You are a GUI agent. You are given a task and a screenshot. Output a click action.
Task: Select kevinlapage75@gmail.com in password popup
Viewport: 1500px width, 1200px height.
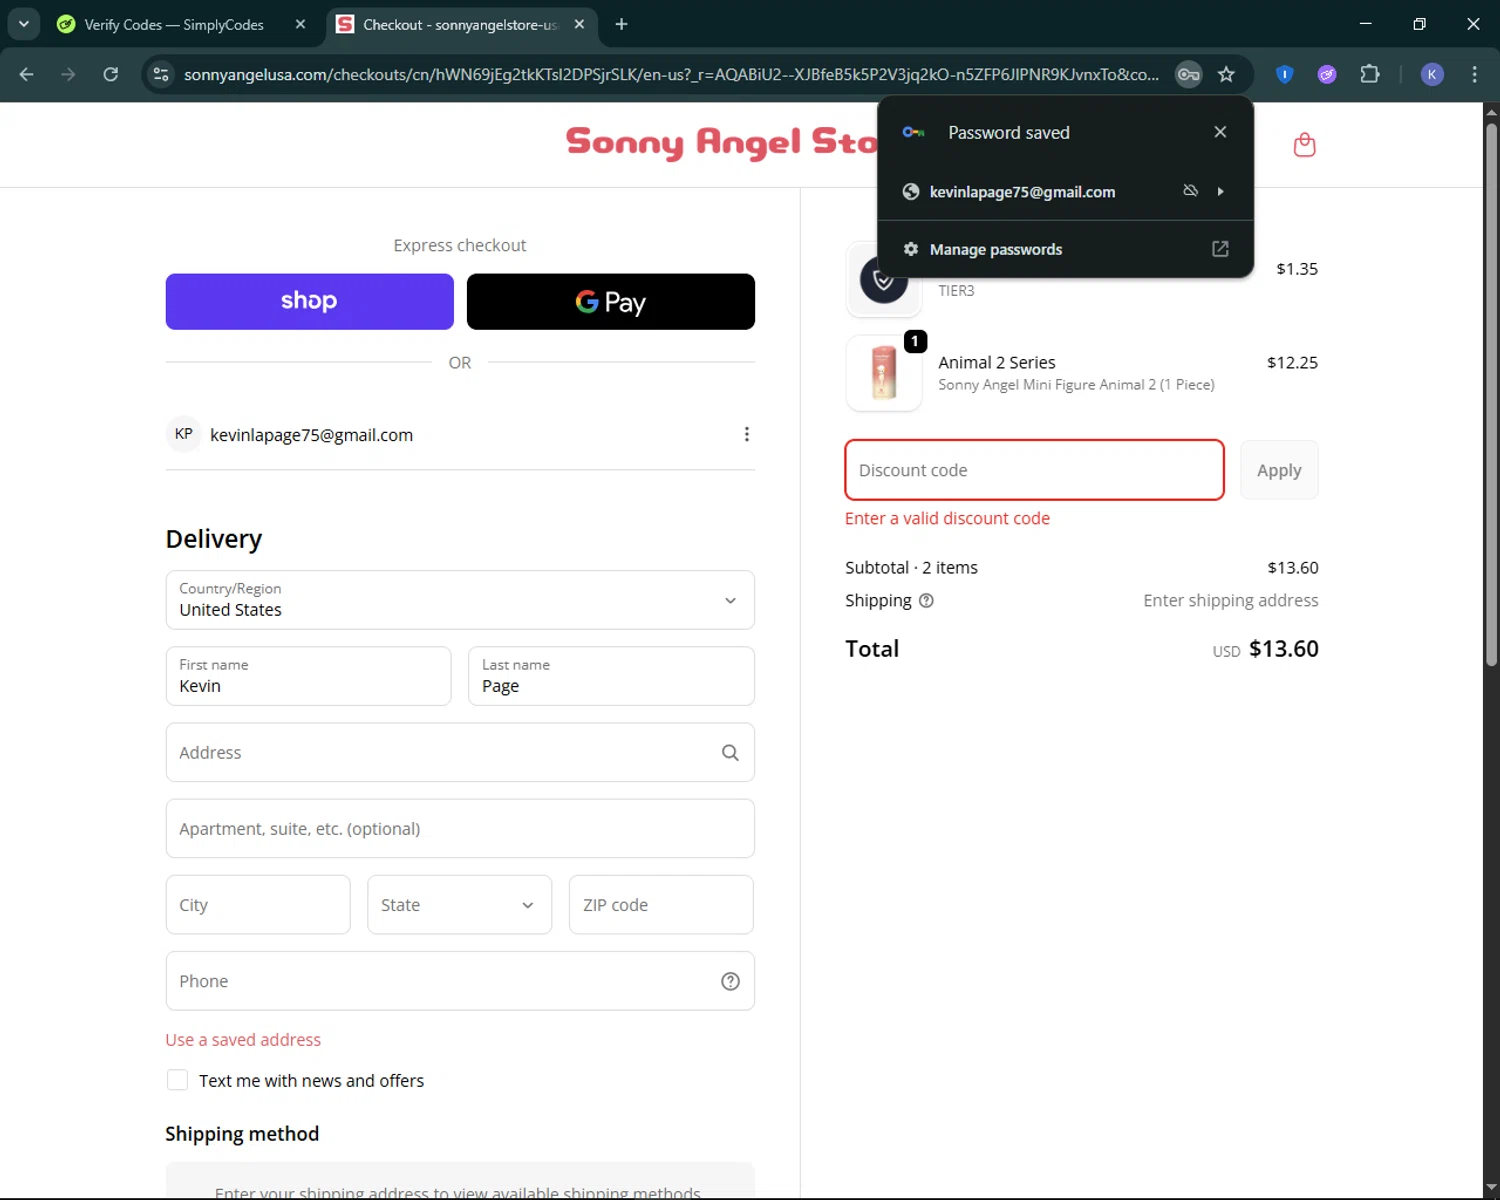tap(1022, 192)
